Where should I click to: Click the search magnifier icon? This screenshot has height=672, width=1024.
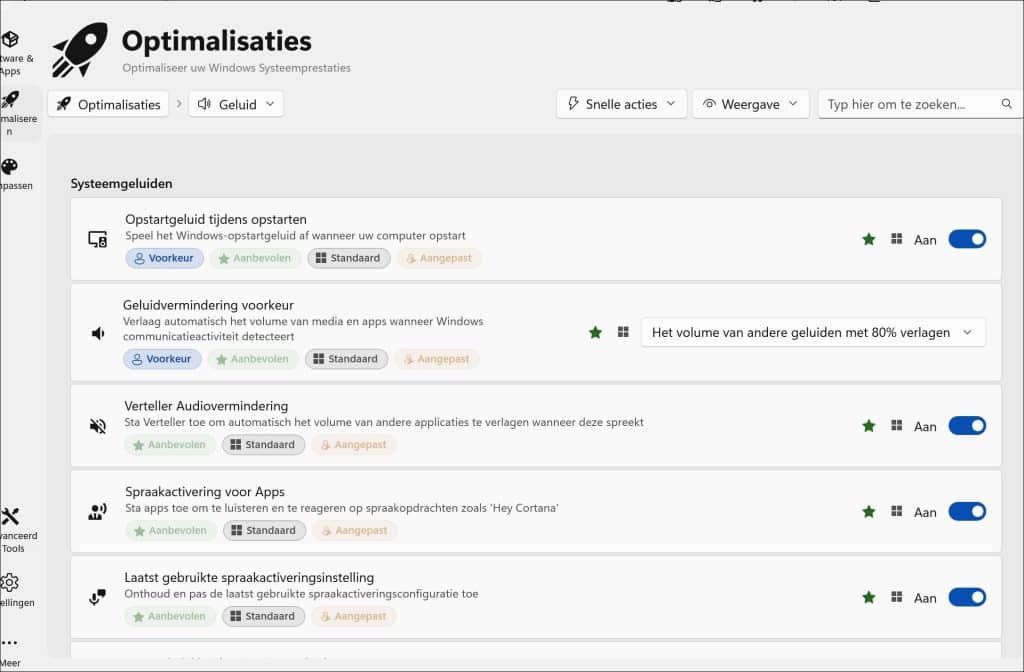tap(1006, 104)
